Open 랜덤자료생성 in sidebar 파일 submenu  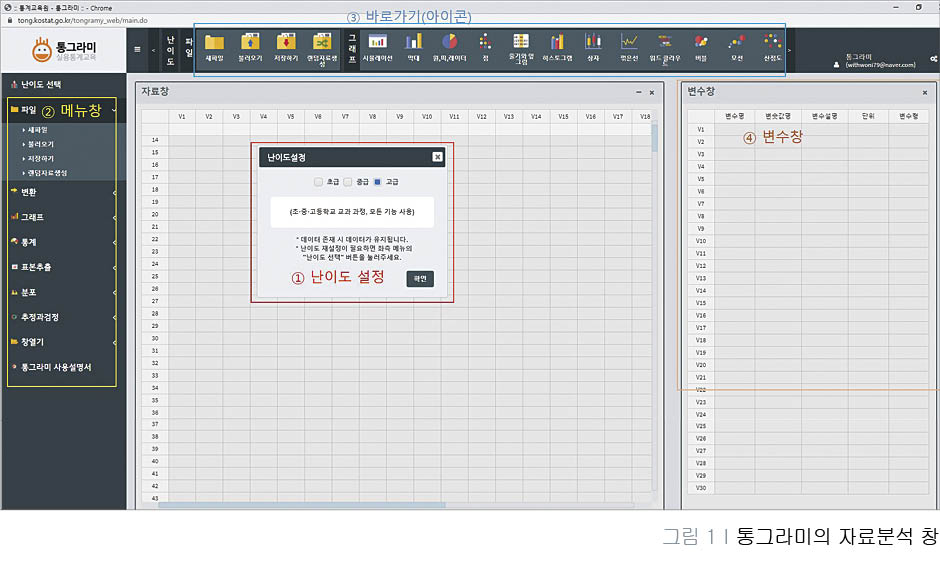click(45, 173)
